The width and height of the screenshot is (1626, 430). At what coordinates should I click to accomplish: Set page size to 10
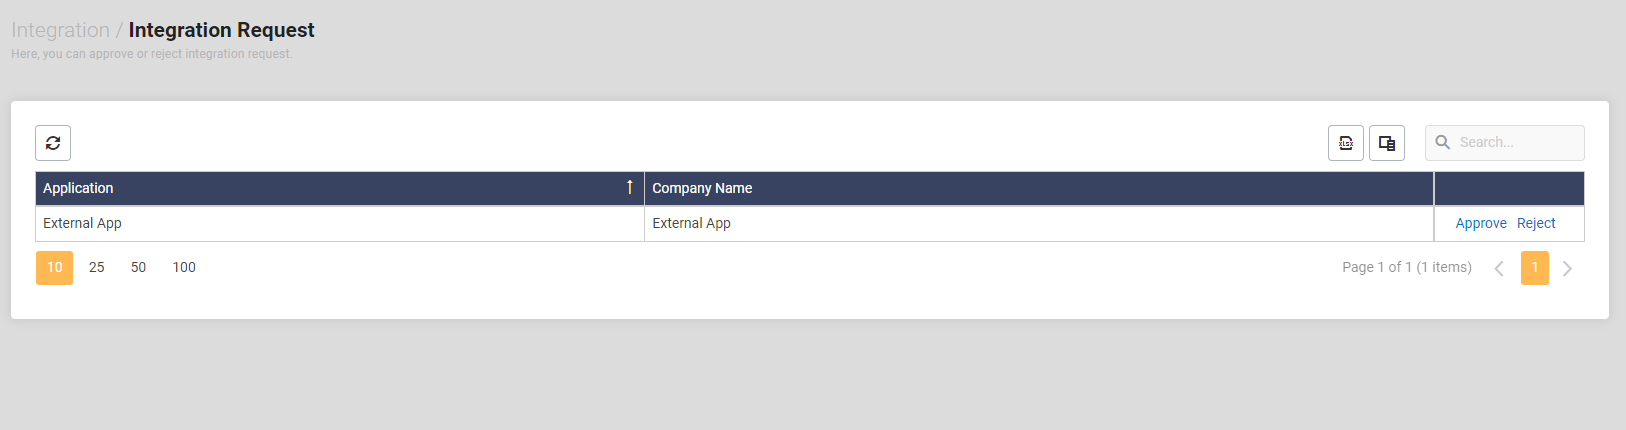(54, 268)
